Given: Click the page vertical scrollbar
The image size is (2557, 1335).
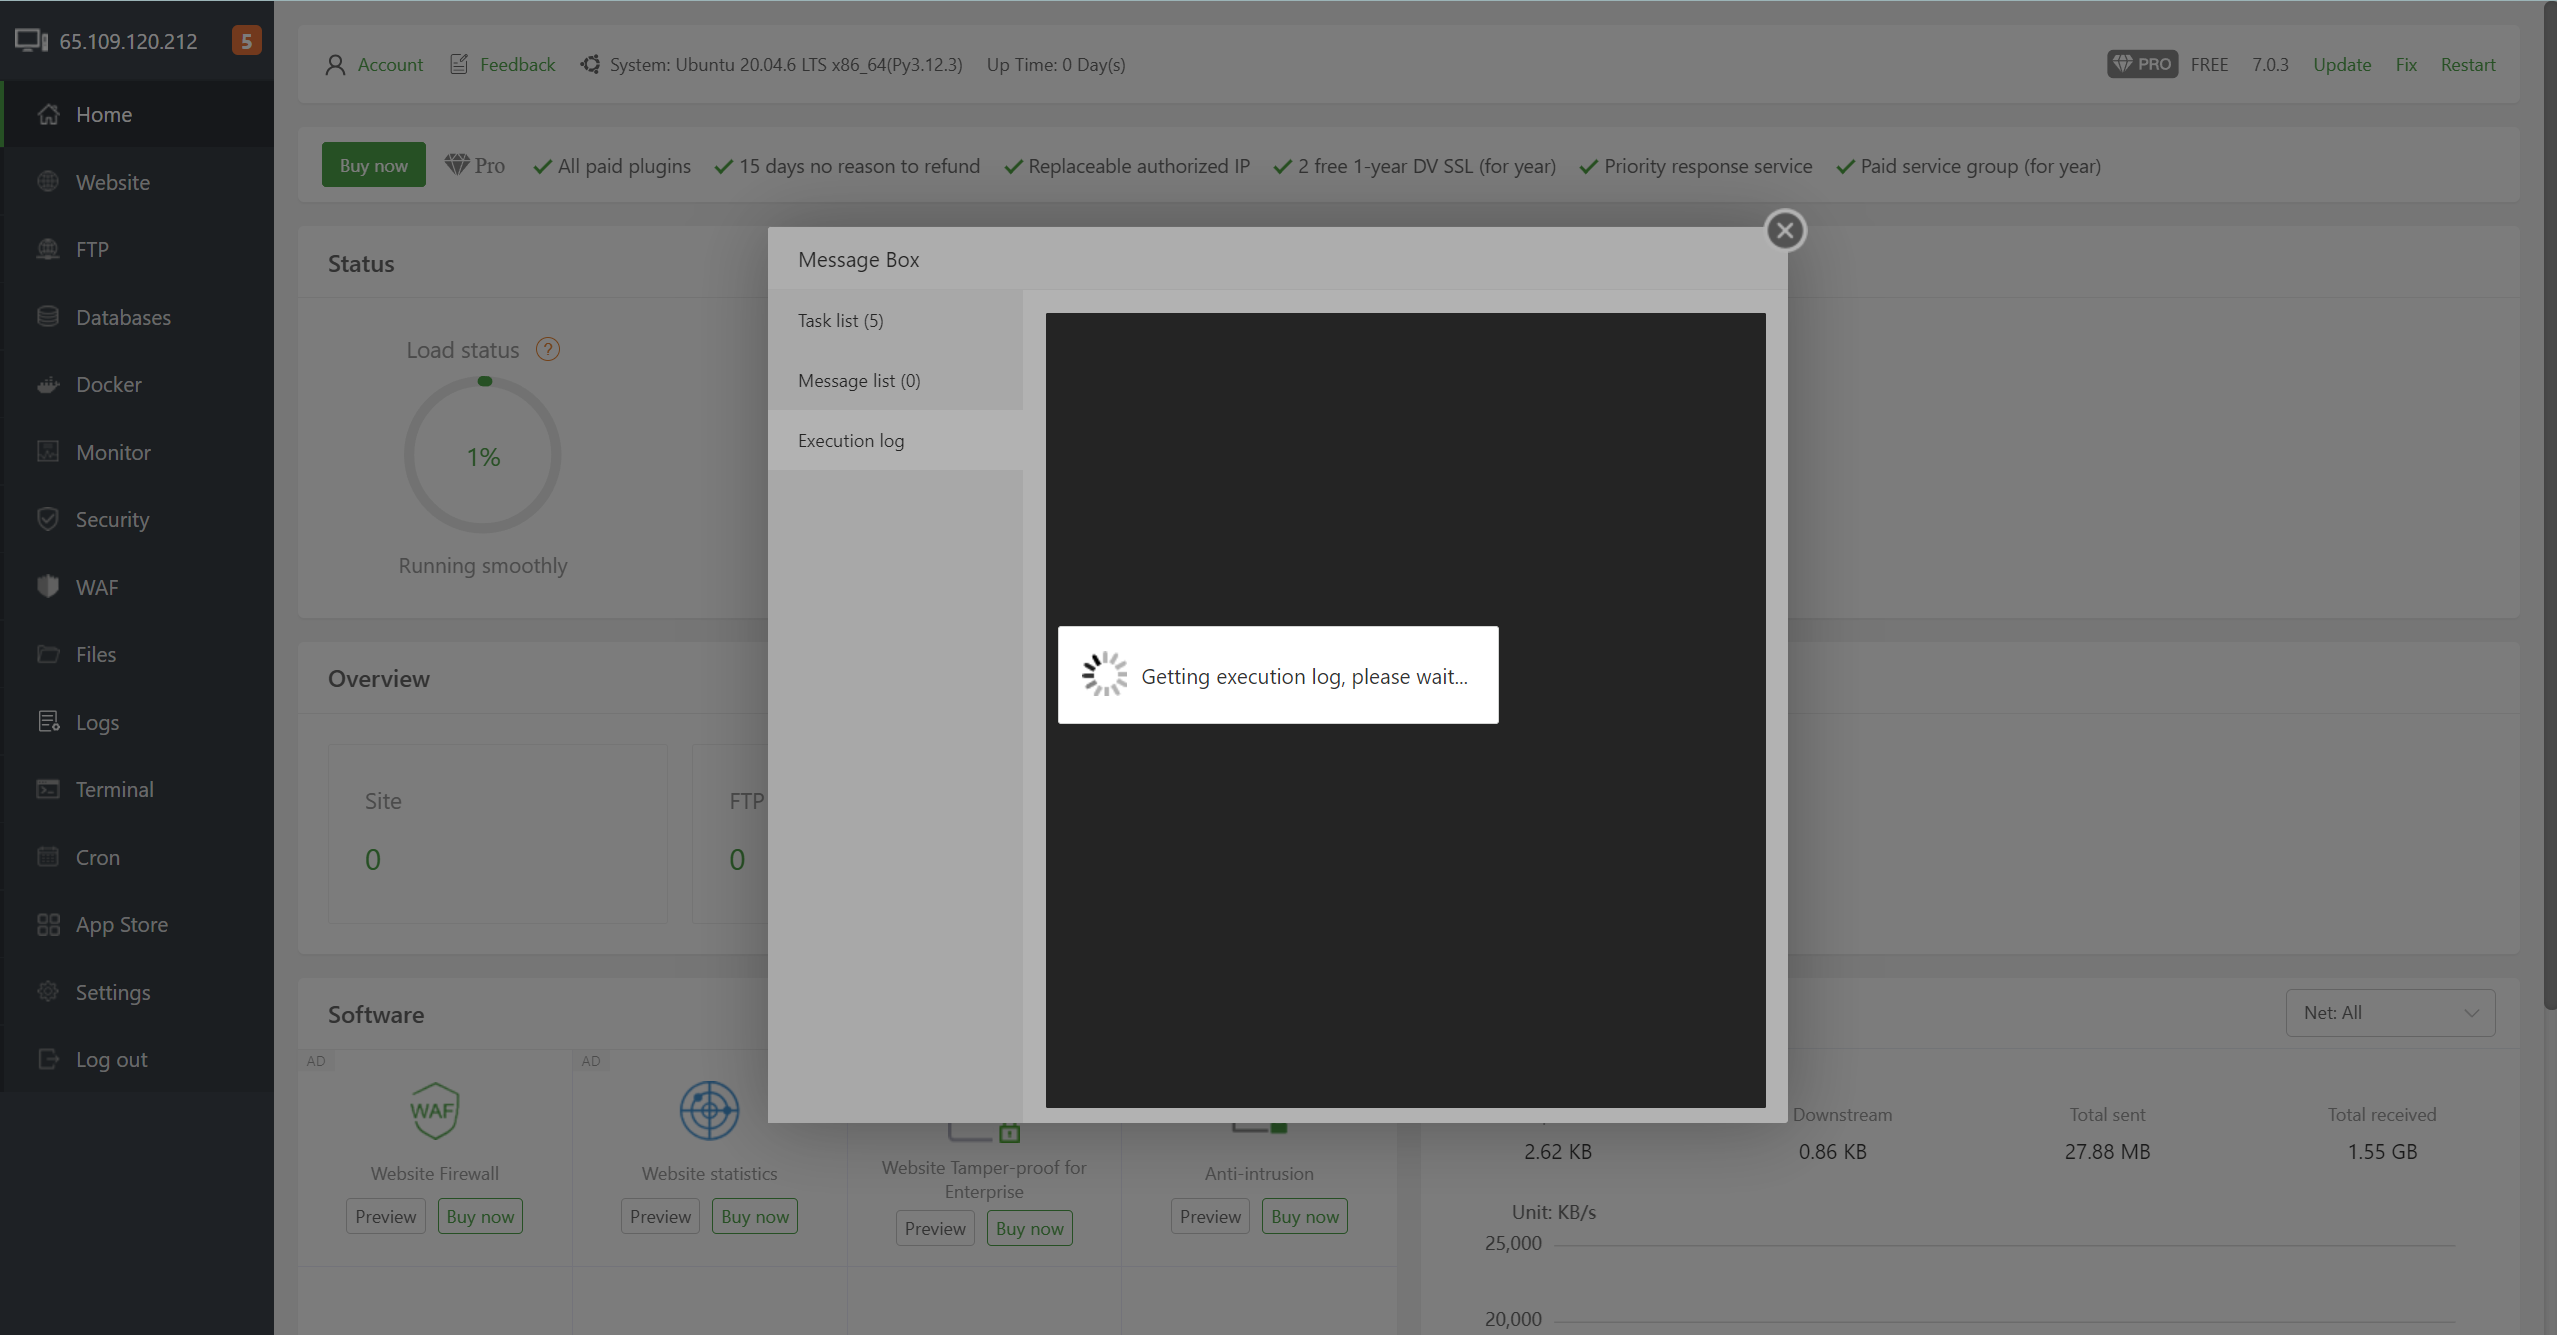Looking at the screenshot, I should click(2549, 500).
